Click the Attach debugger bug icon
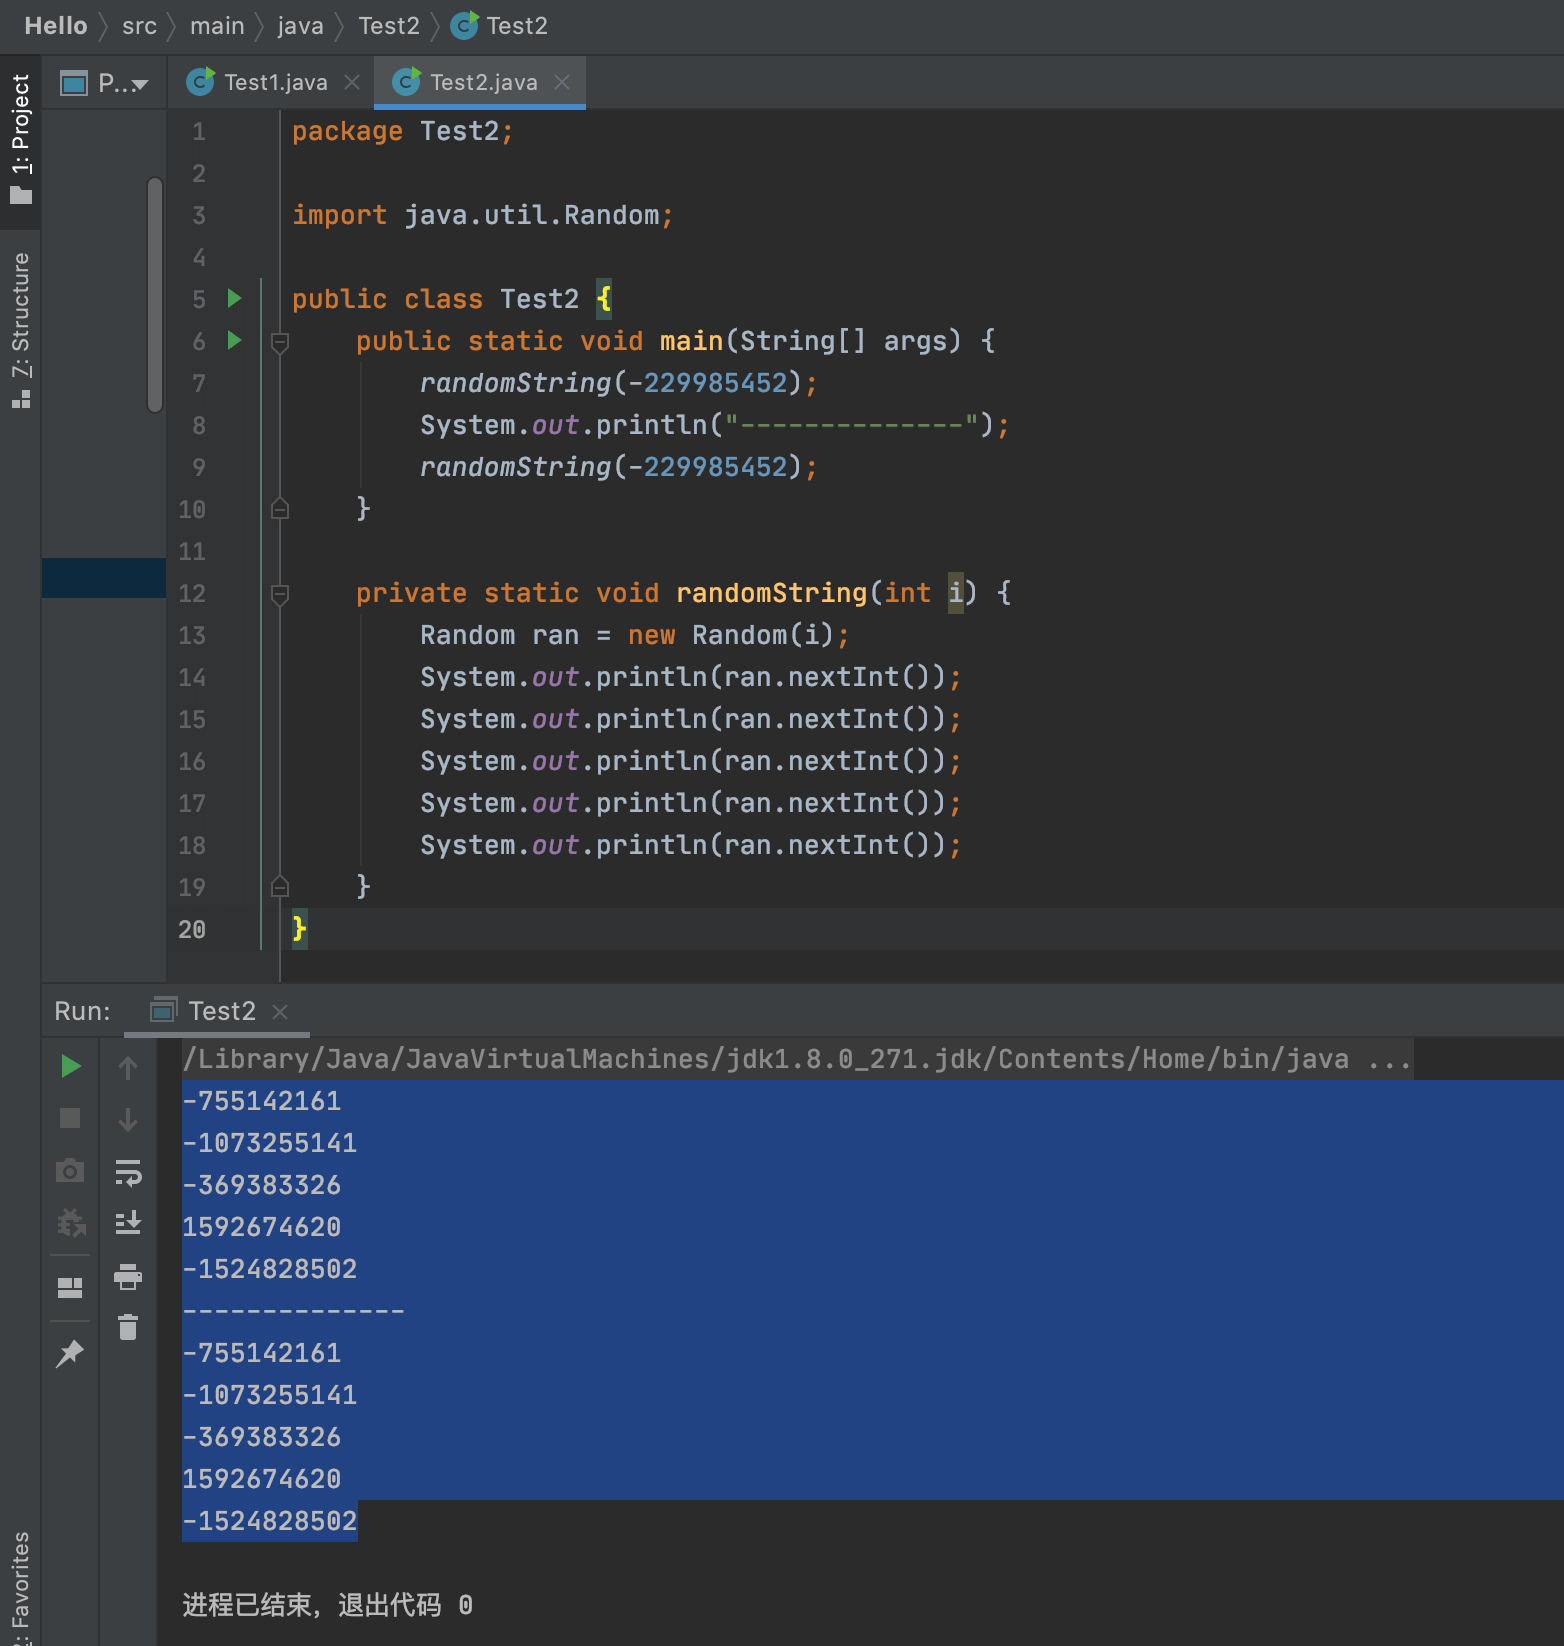Image resolution: width=1564 pixels, height=1646 pixels. coord(70,1222)
